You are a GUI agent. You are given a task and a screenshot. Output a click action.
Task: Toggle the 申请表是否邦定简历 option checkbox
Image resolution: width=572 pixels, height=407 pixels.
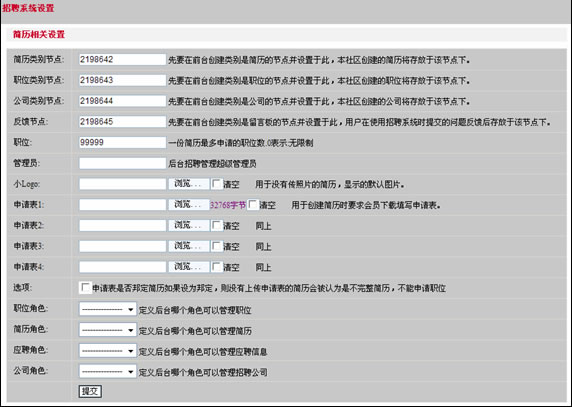(85, 288)
